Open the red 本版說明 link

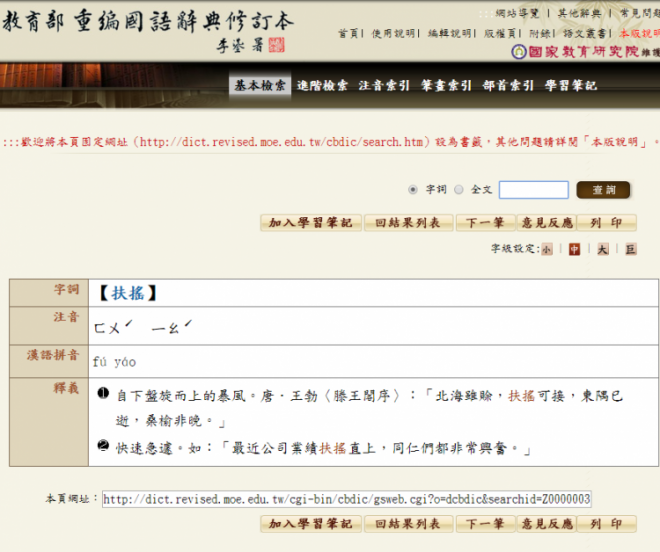(x=638, y=33)
